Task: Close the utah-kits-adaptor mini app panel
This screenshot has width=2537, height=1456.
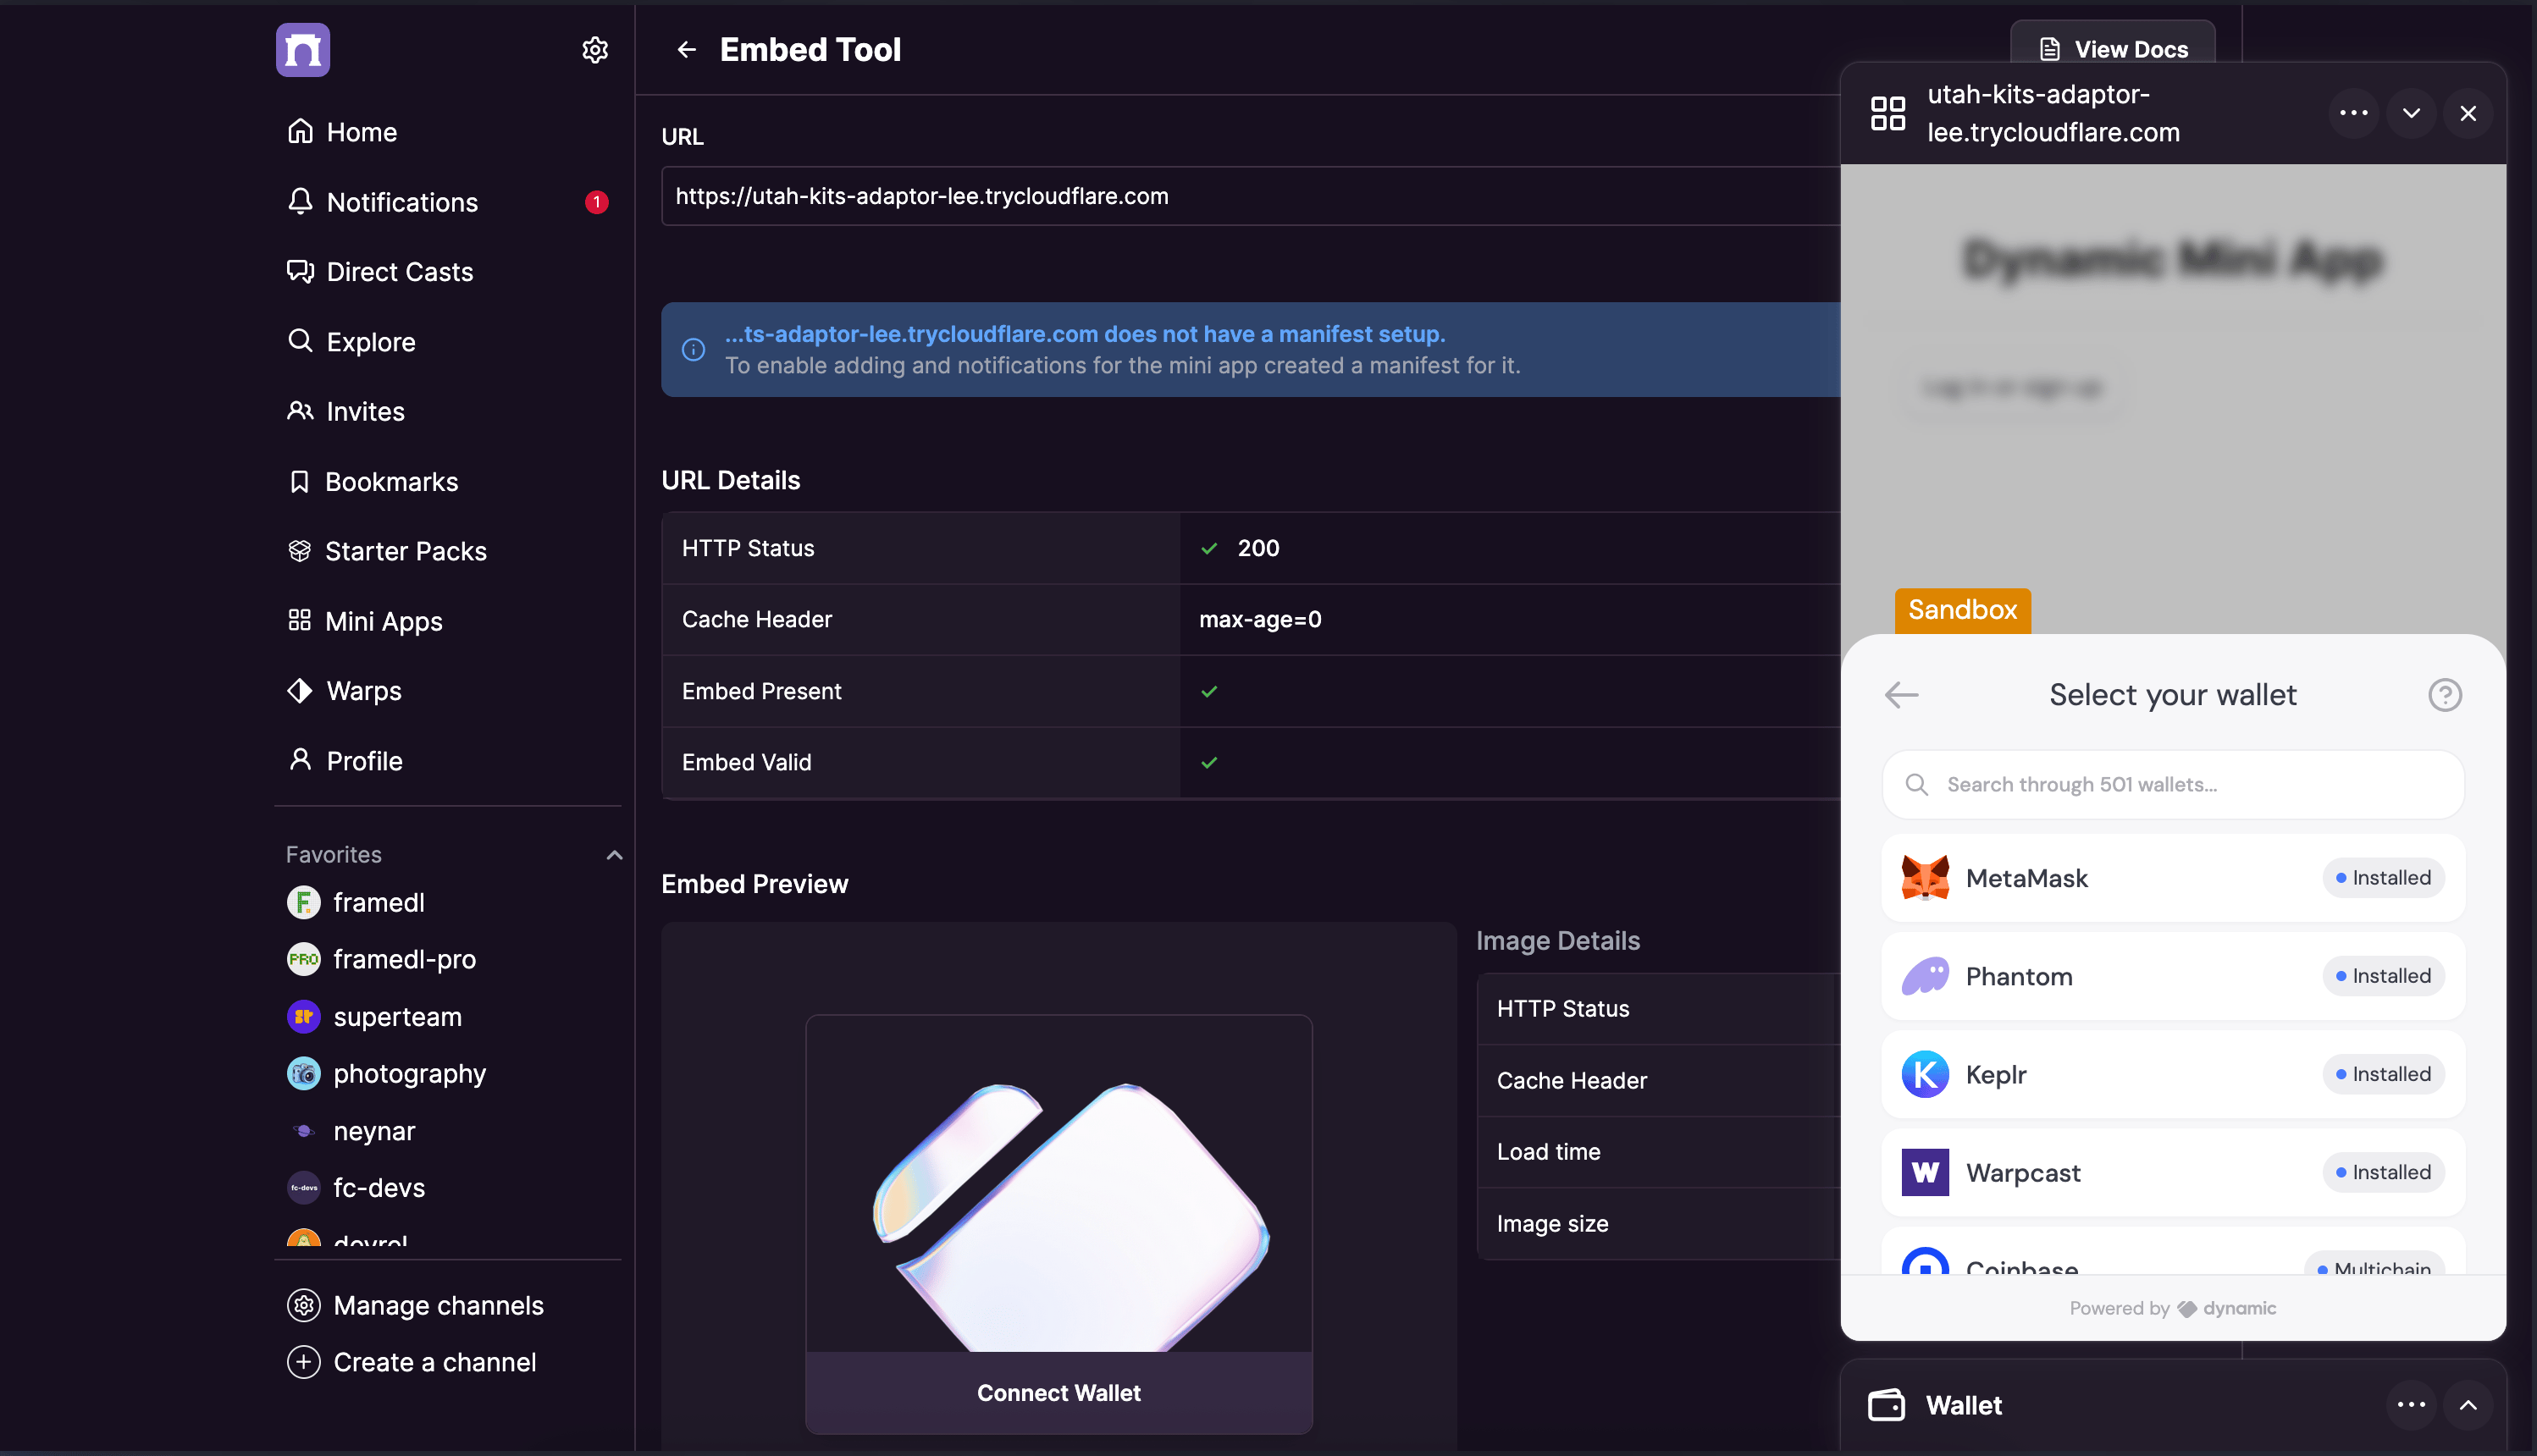Action: (x=2468, y=113)
